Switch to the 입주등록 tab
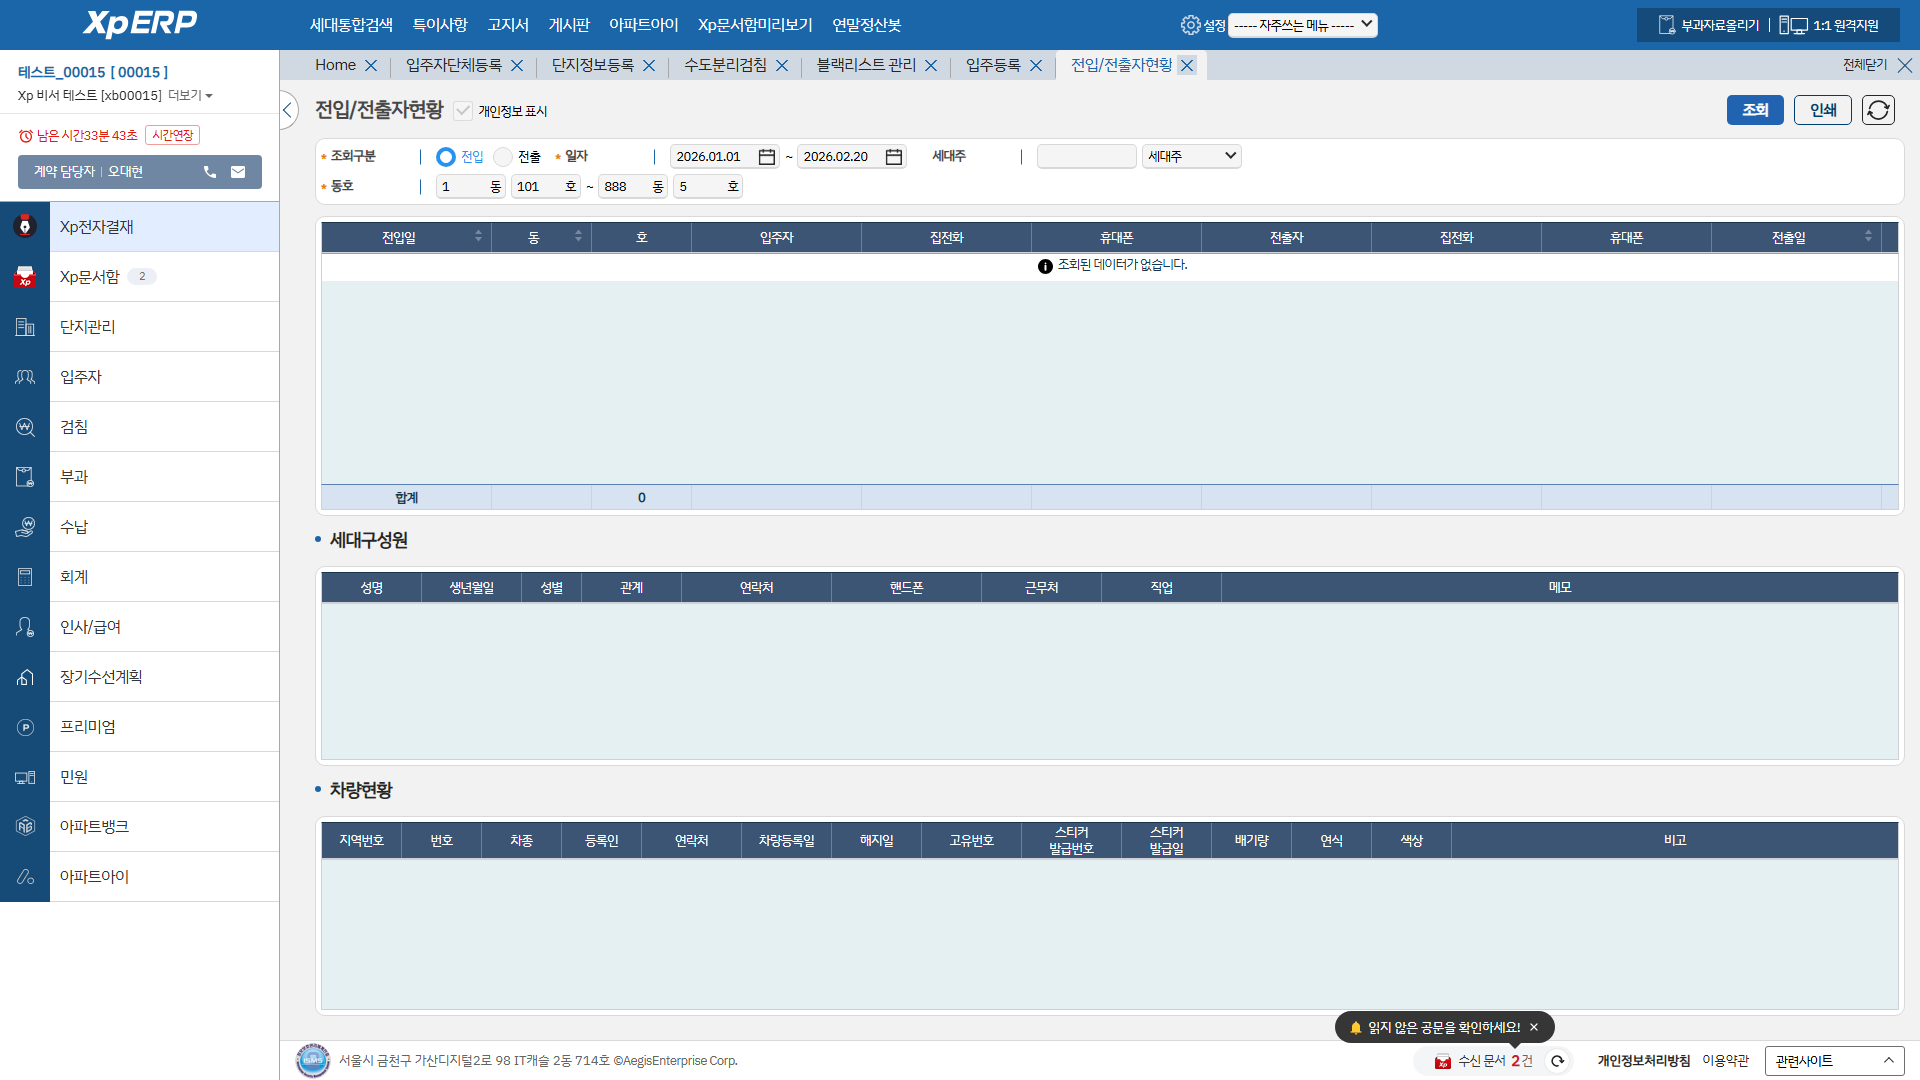This screenshot has height=1080, width=1920. pos(993,65)
